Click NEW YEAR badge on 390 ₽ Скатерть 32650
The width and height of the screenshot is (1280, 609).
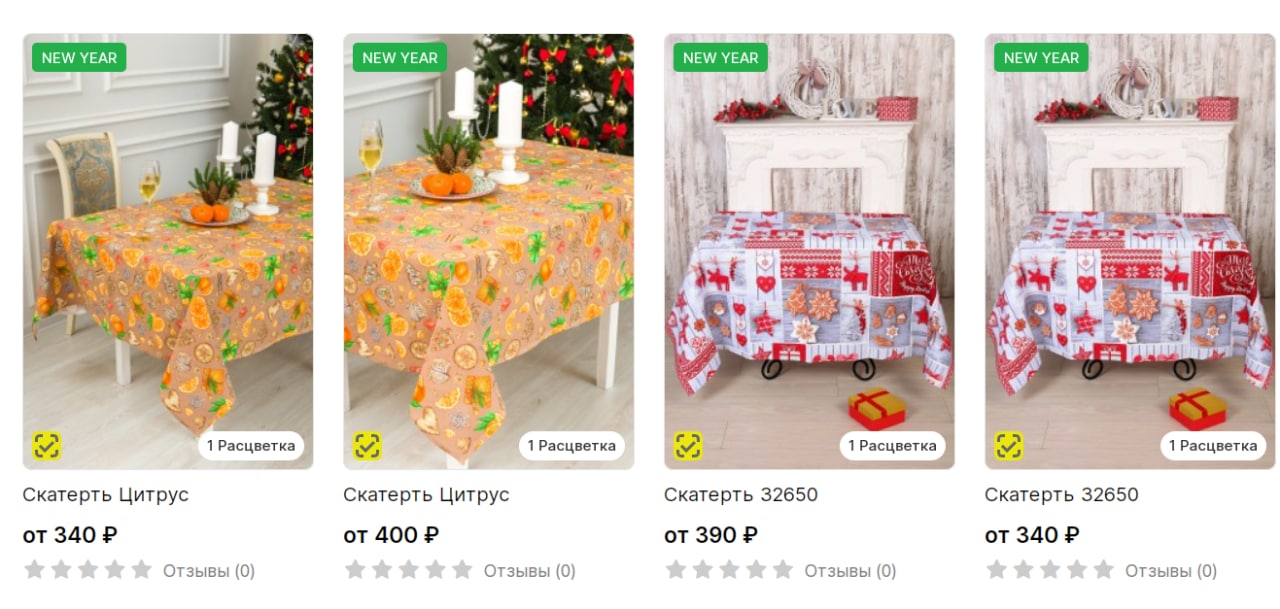[x=720, y=58]
